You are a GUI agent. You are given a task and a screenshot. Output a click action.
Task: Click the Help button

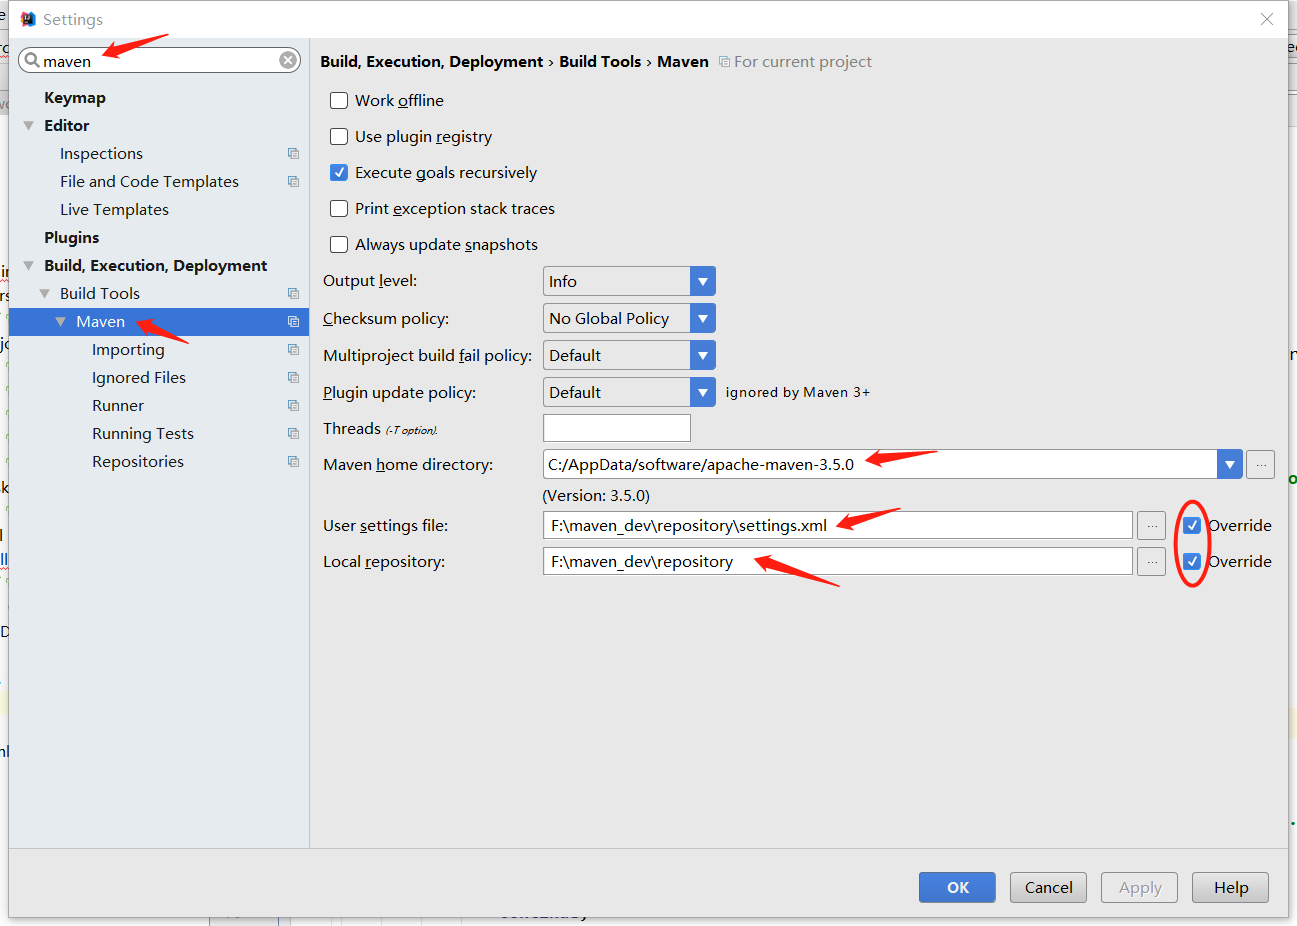coord(1230,887)
